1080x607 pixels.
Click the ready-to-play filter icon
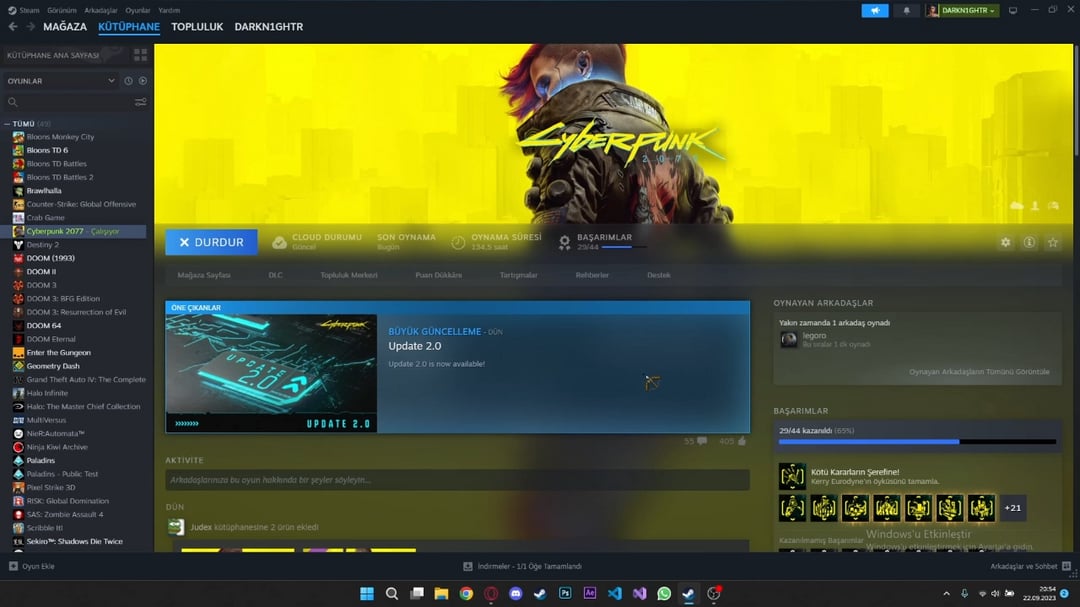click(143, 81)
